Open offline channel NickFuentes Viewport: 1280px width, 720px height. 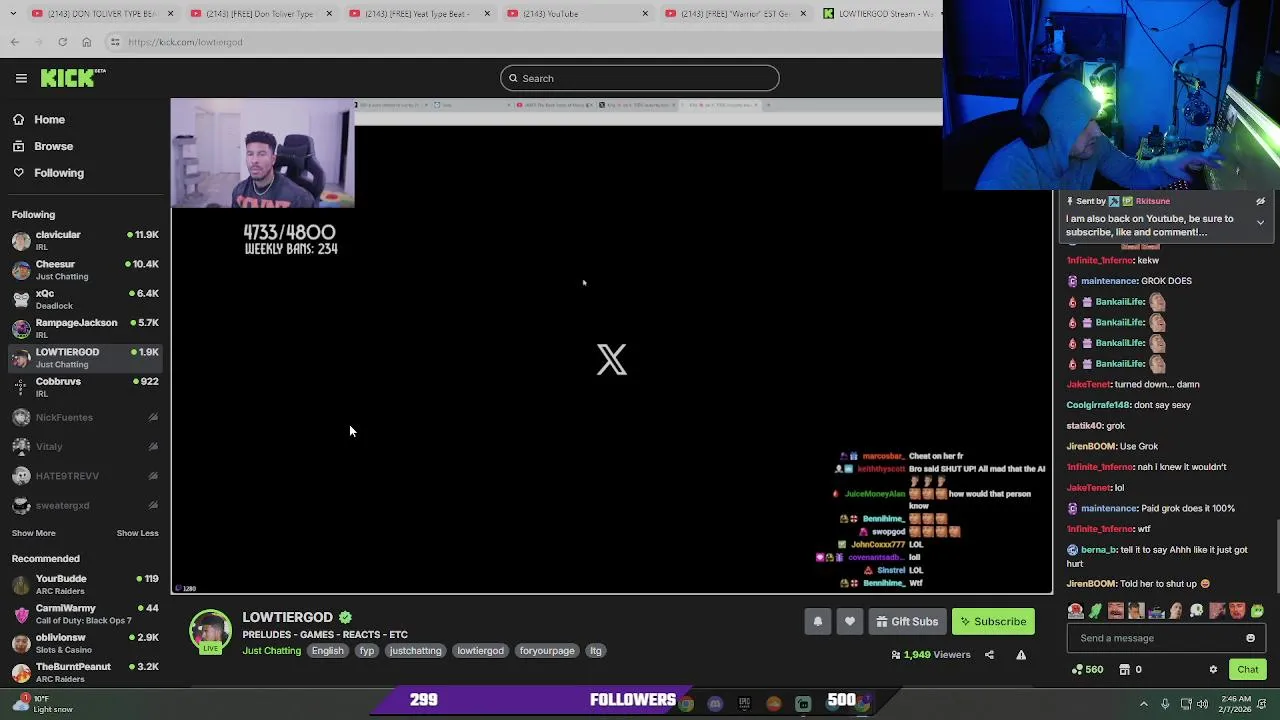[x=85, y=417]
